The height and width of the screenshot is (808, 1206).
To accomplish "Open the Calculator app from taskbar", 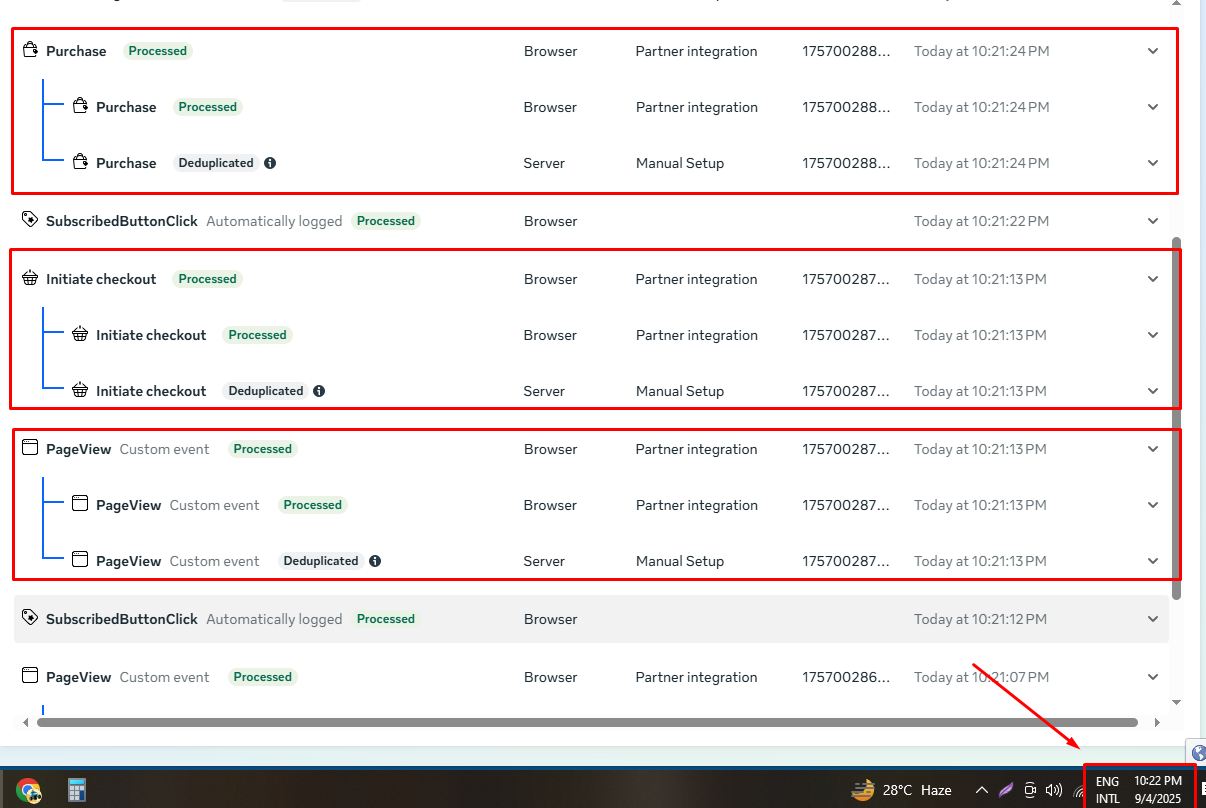I will 77,790.
